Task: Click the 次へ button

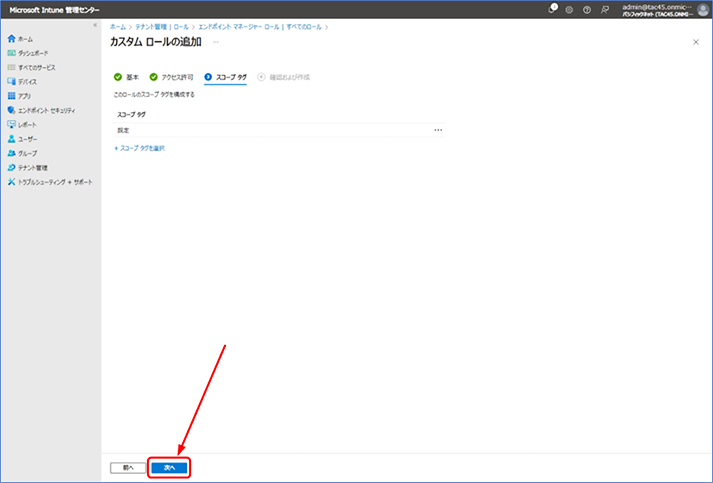Action: pyautogui.click(x=169, y=468)
